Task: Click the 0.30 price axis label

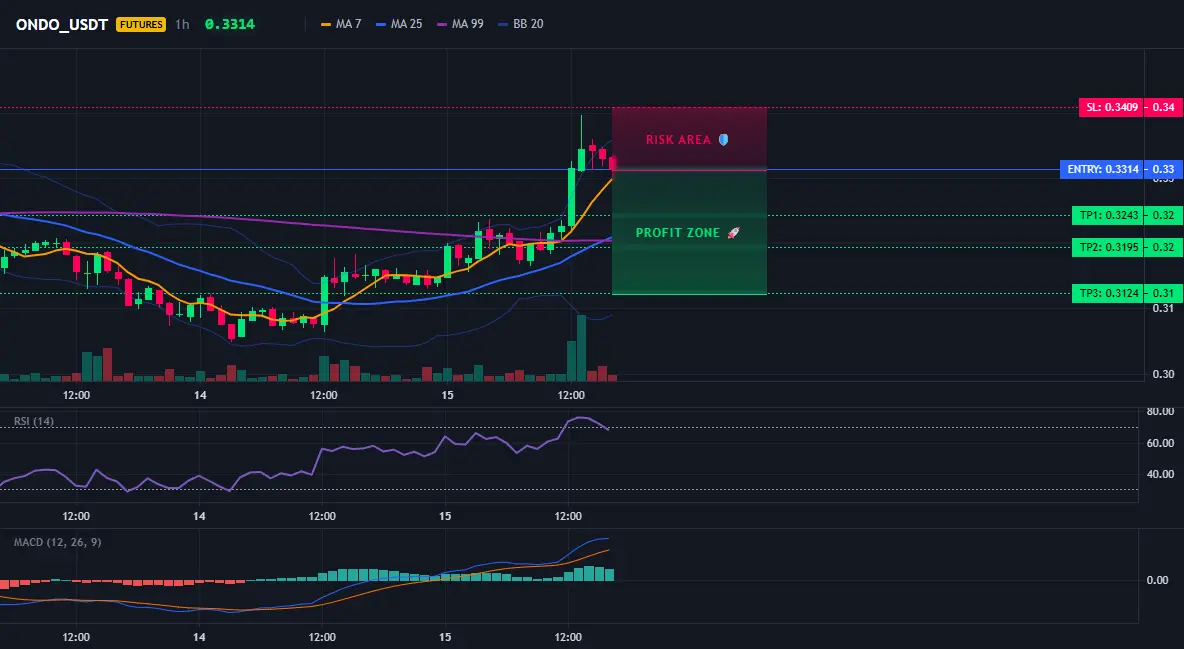Action: pyautogui.click(x=1164, y=374)
